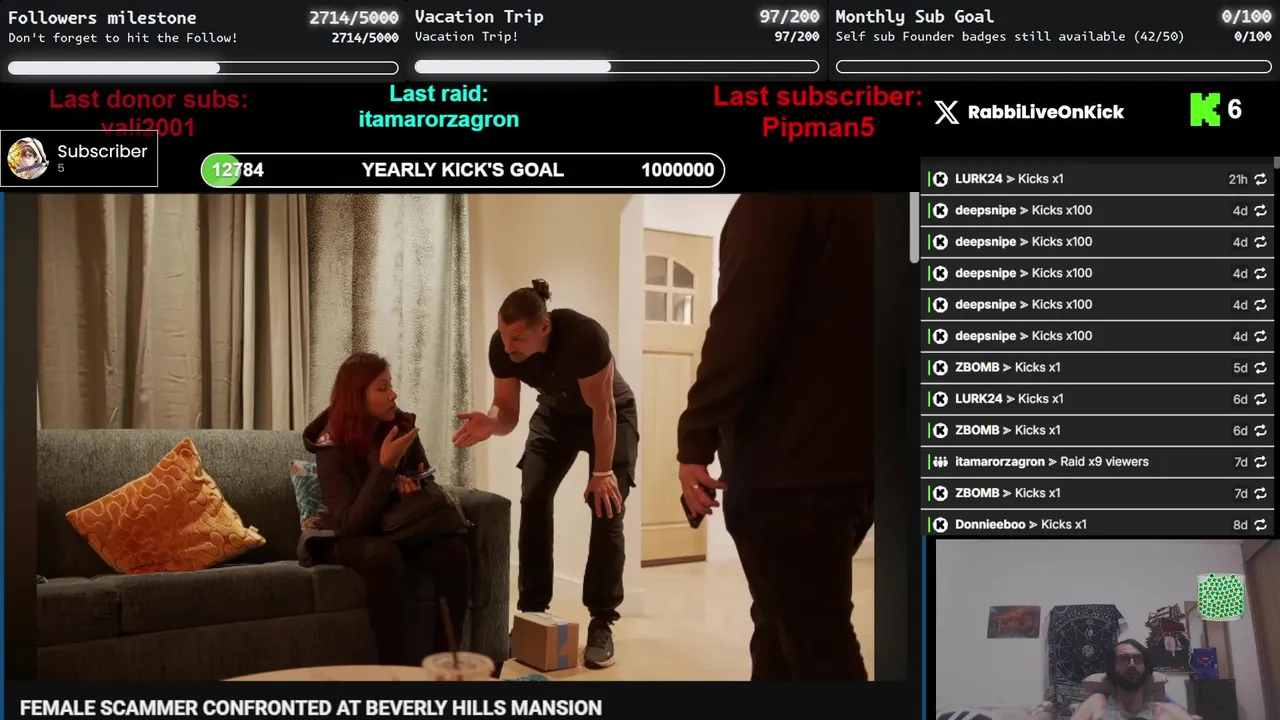Click the 'Monthly Sub Goal' heading

click(914, 16)
